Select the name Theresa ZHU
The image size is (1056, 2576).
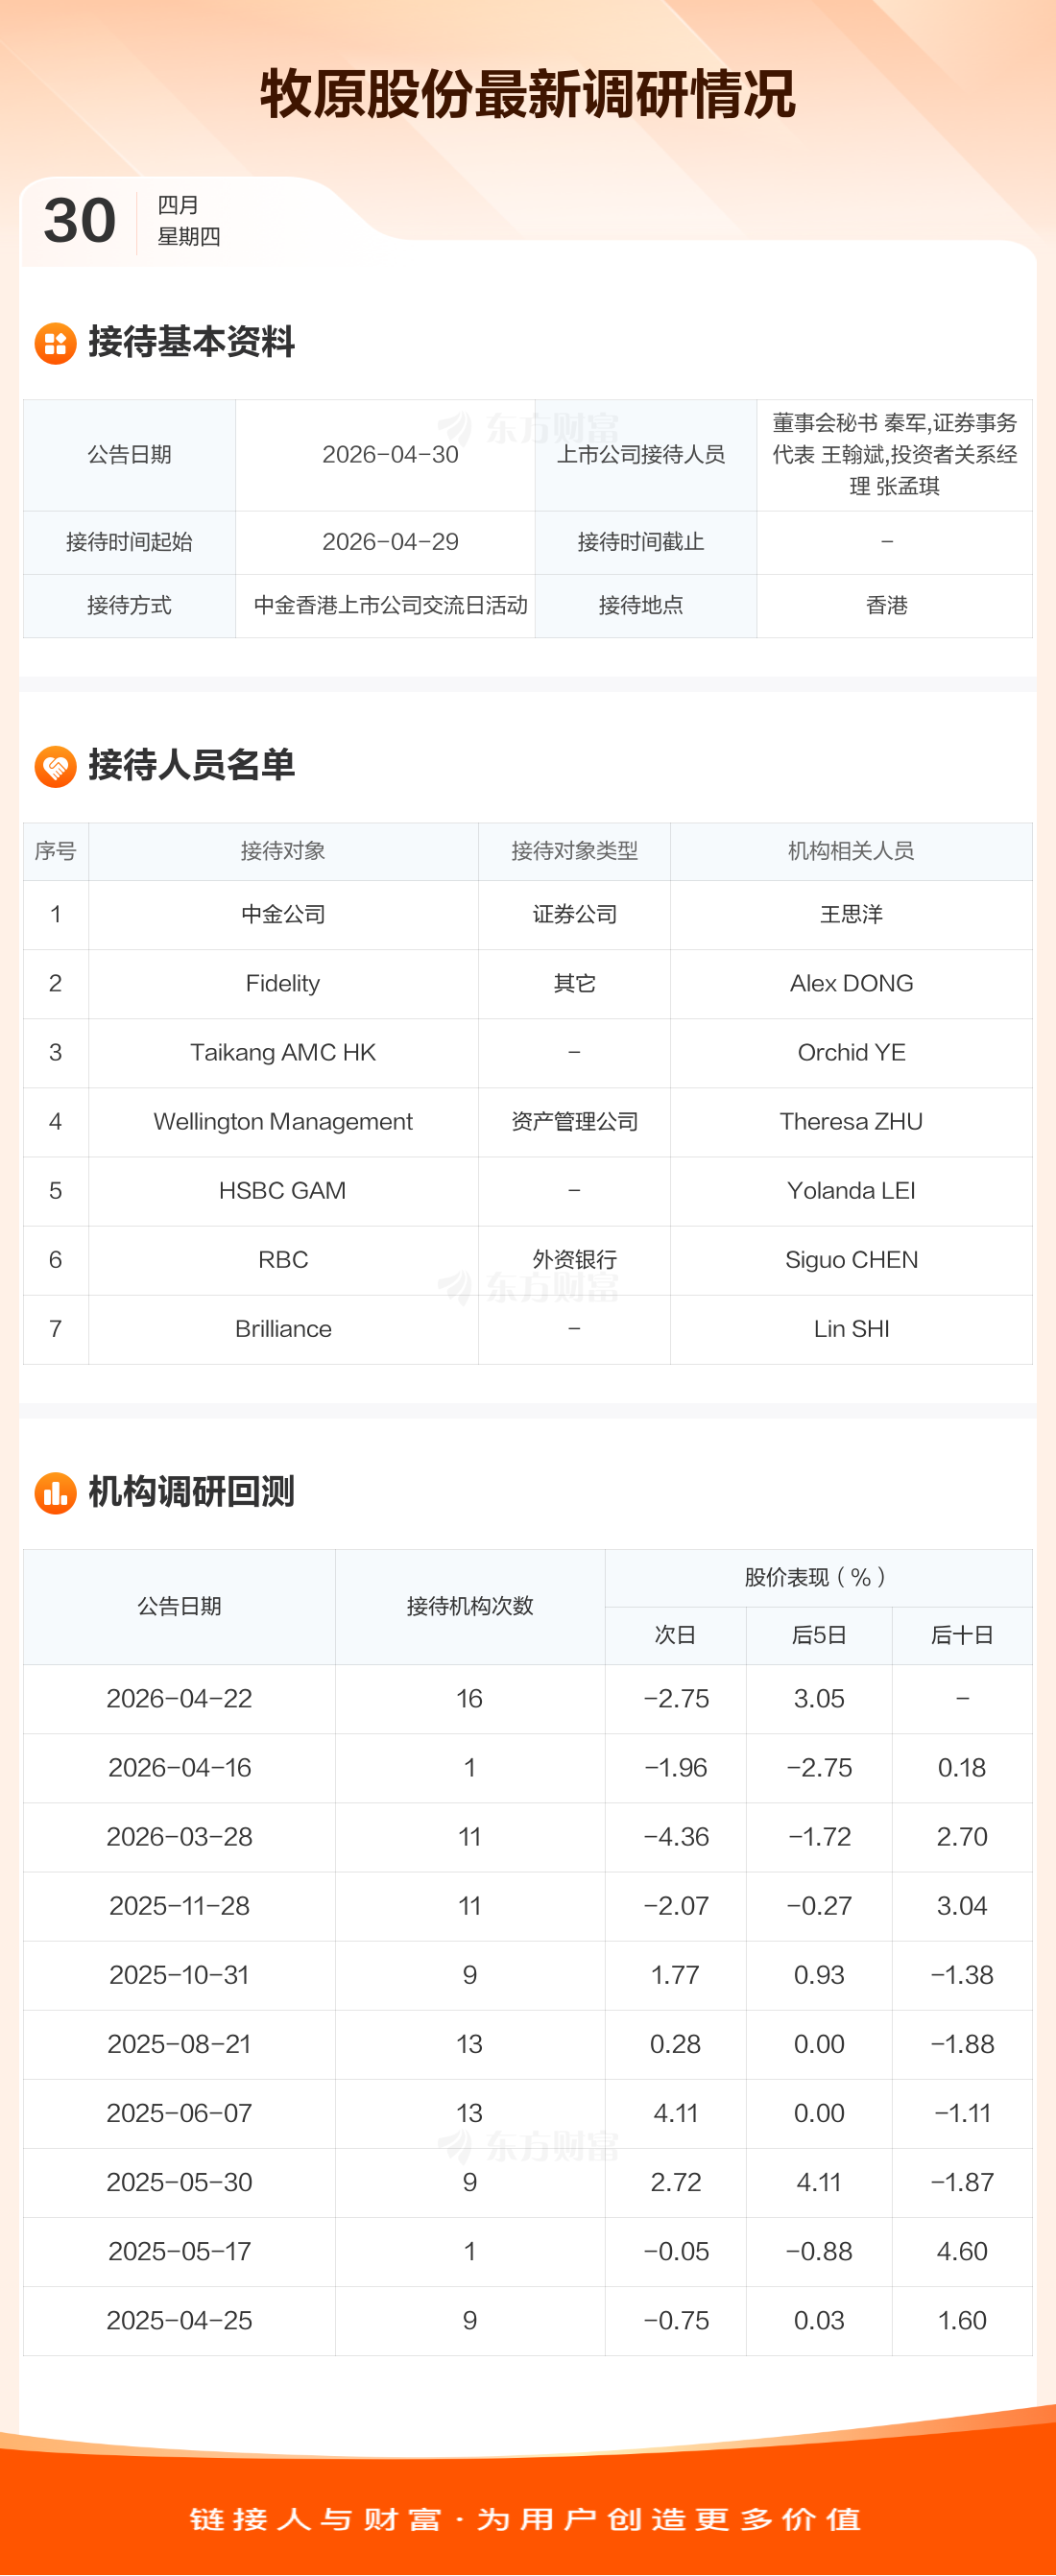click(850, 1122)
